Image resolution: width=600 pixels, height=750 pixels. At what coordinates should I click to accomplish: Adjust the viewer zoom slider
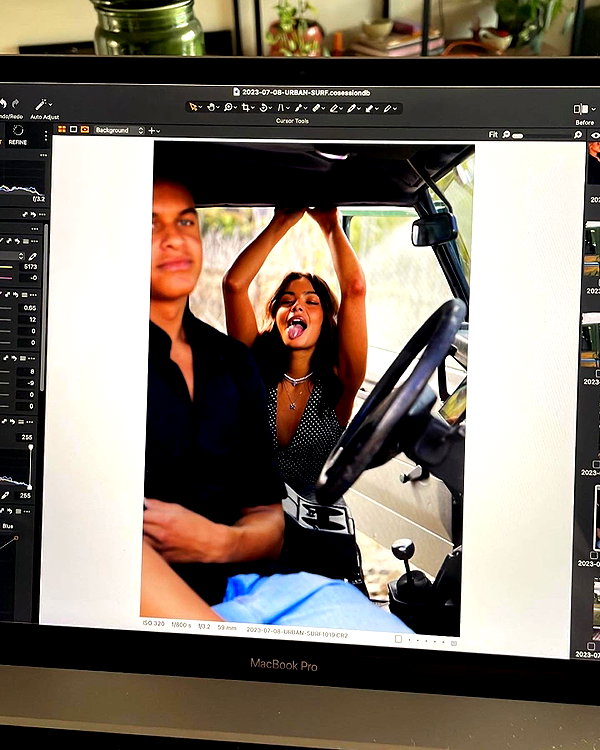point(543,136)
